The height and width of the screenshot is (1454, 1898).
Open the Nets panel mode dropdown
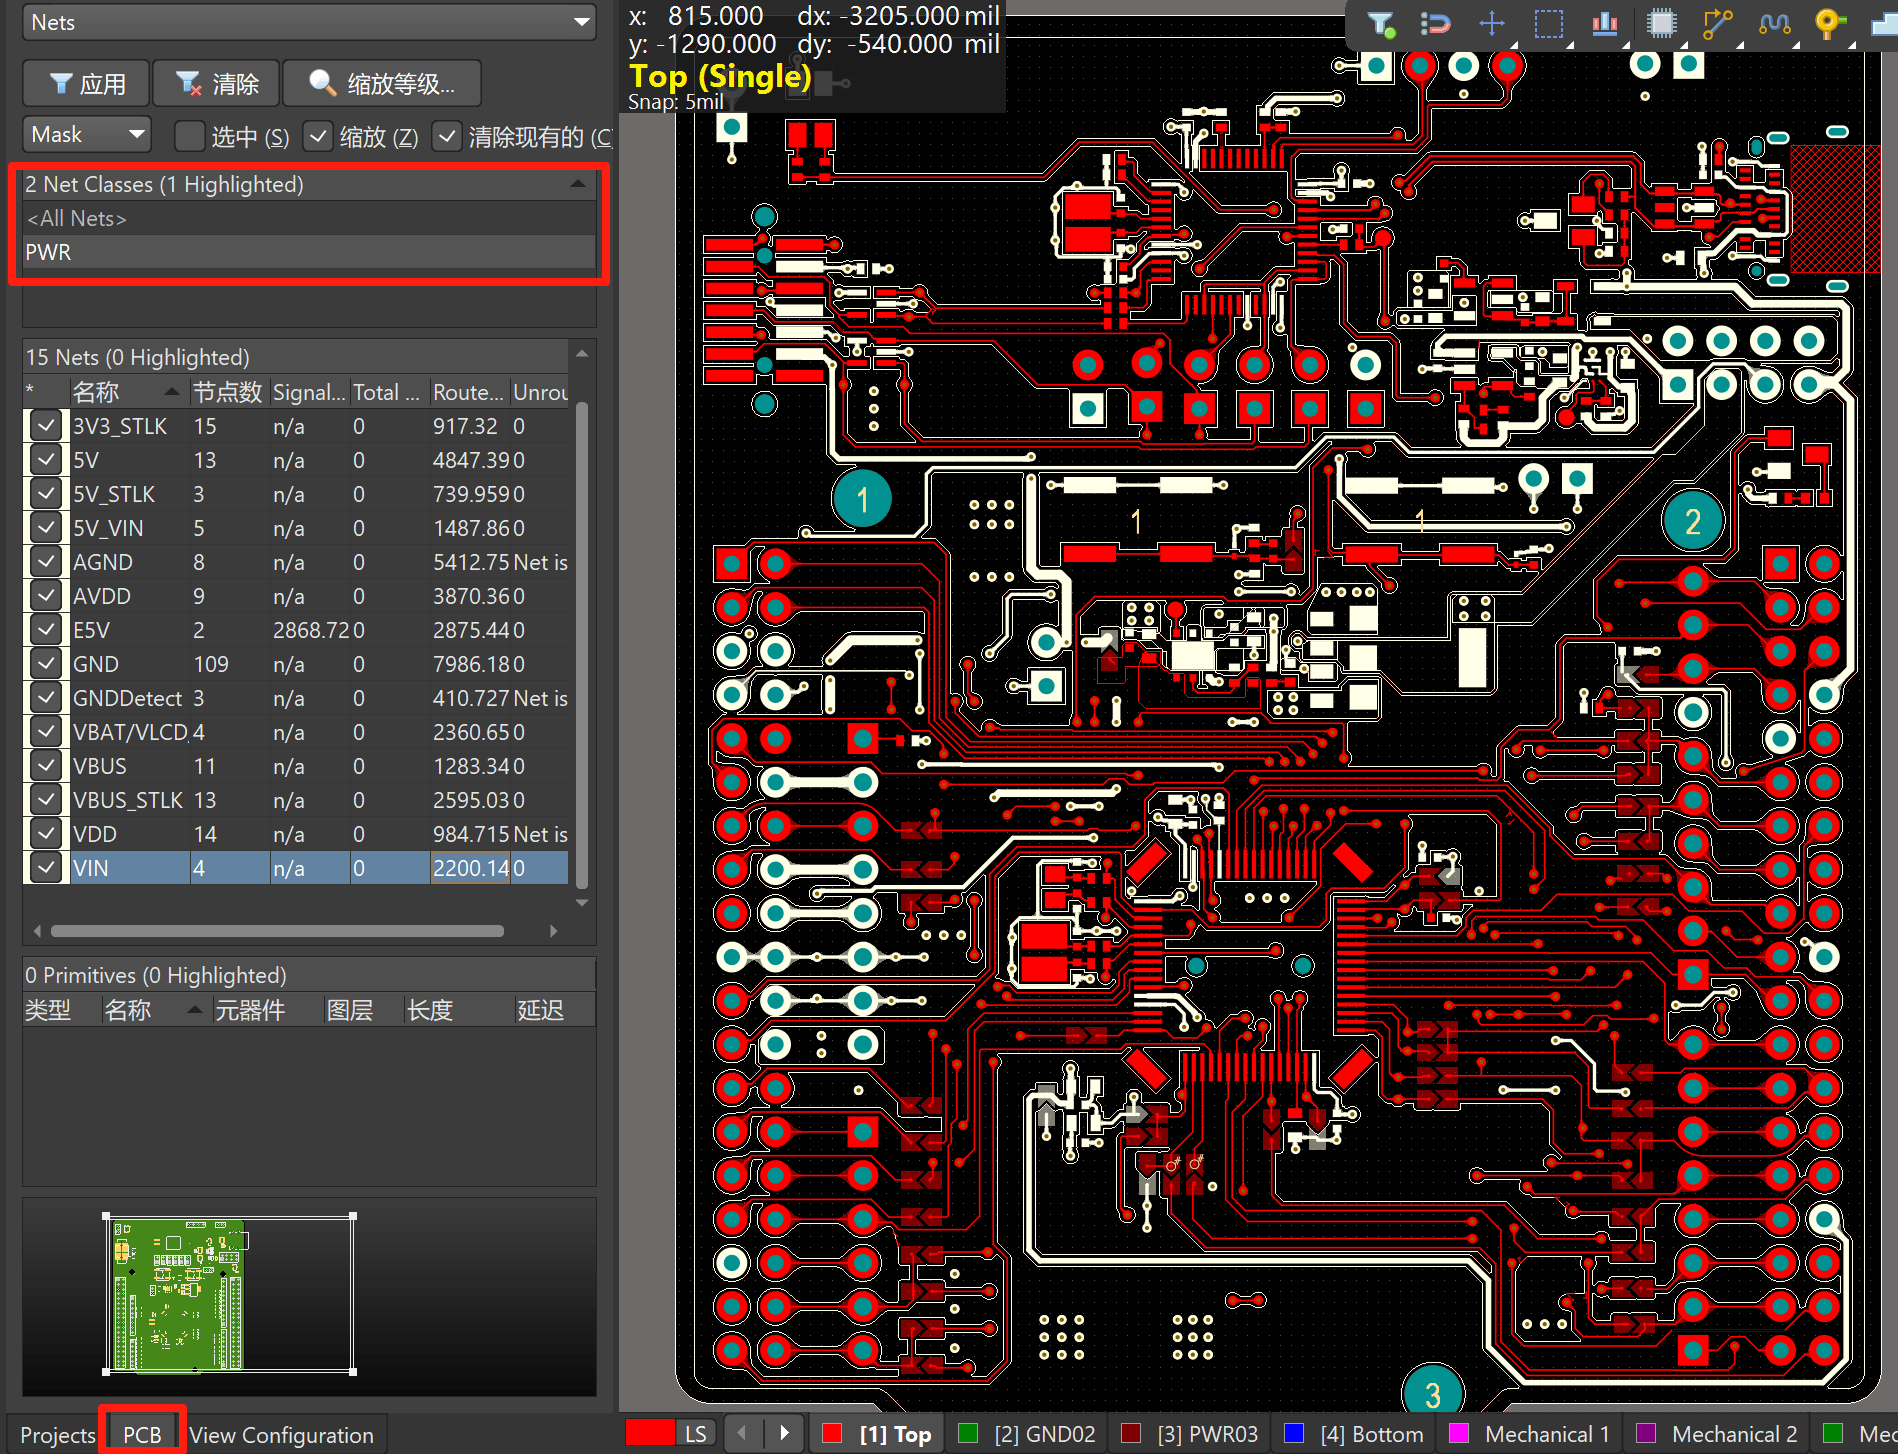coord(309,22)
